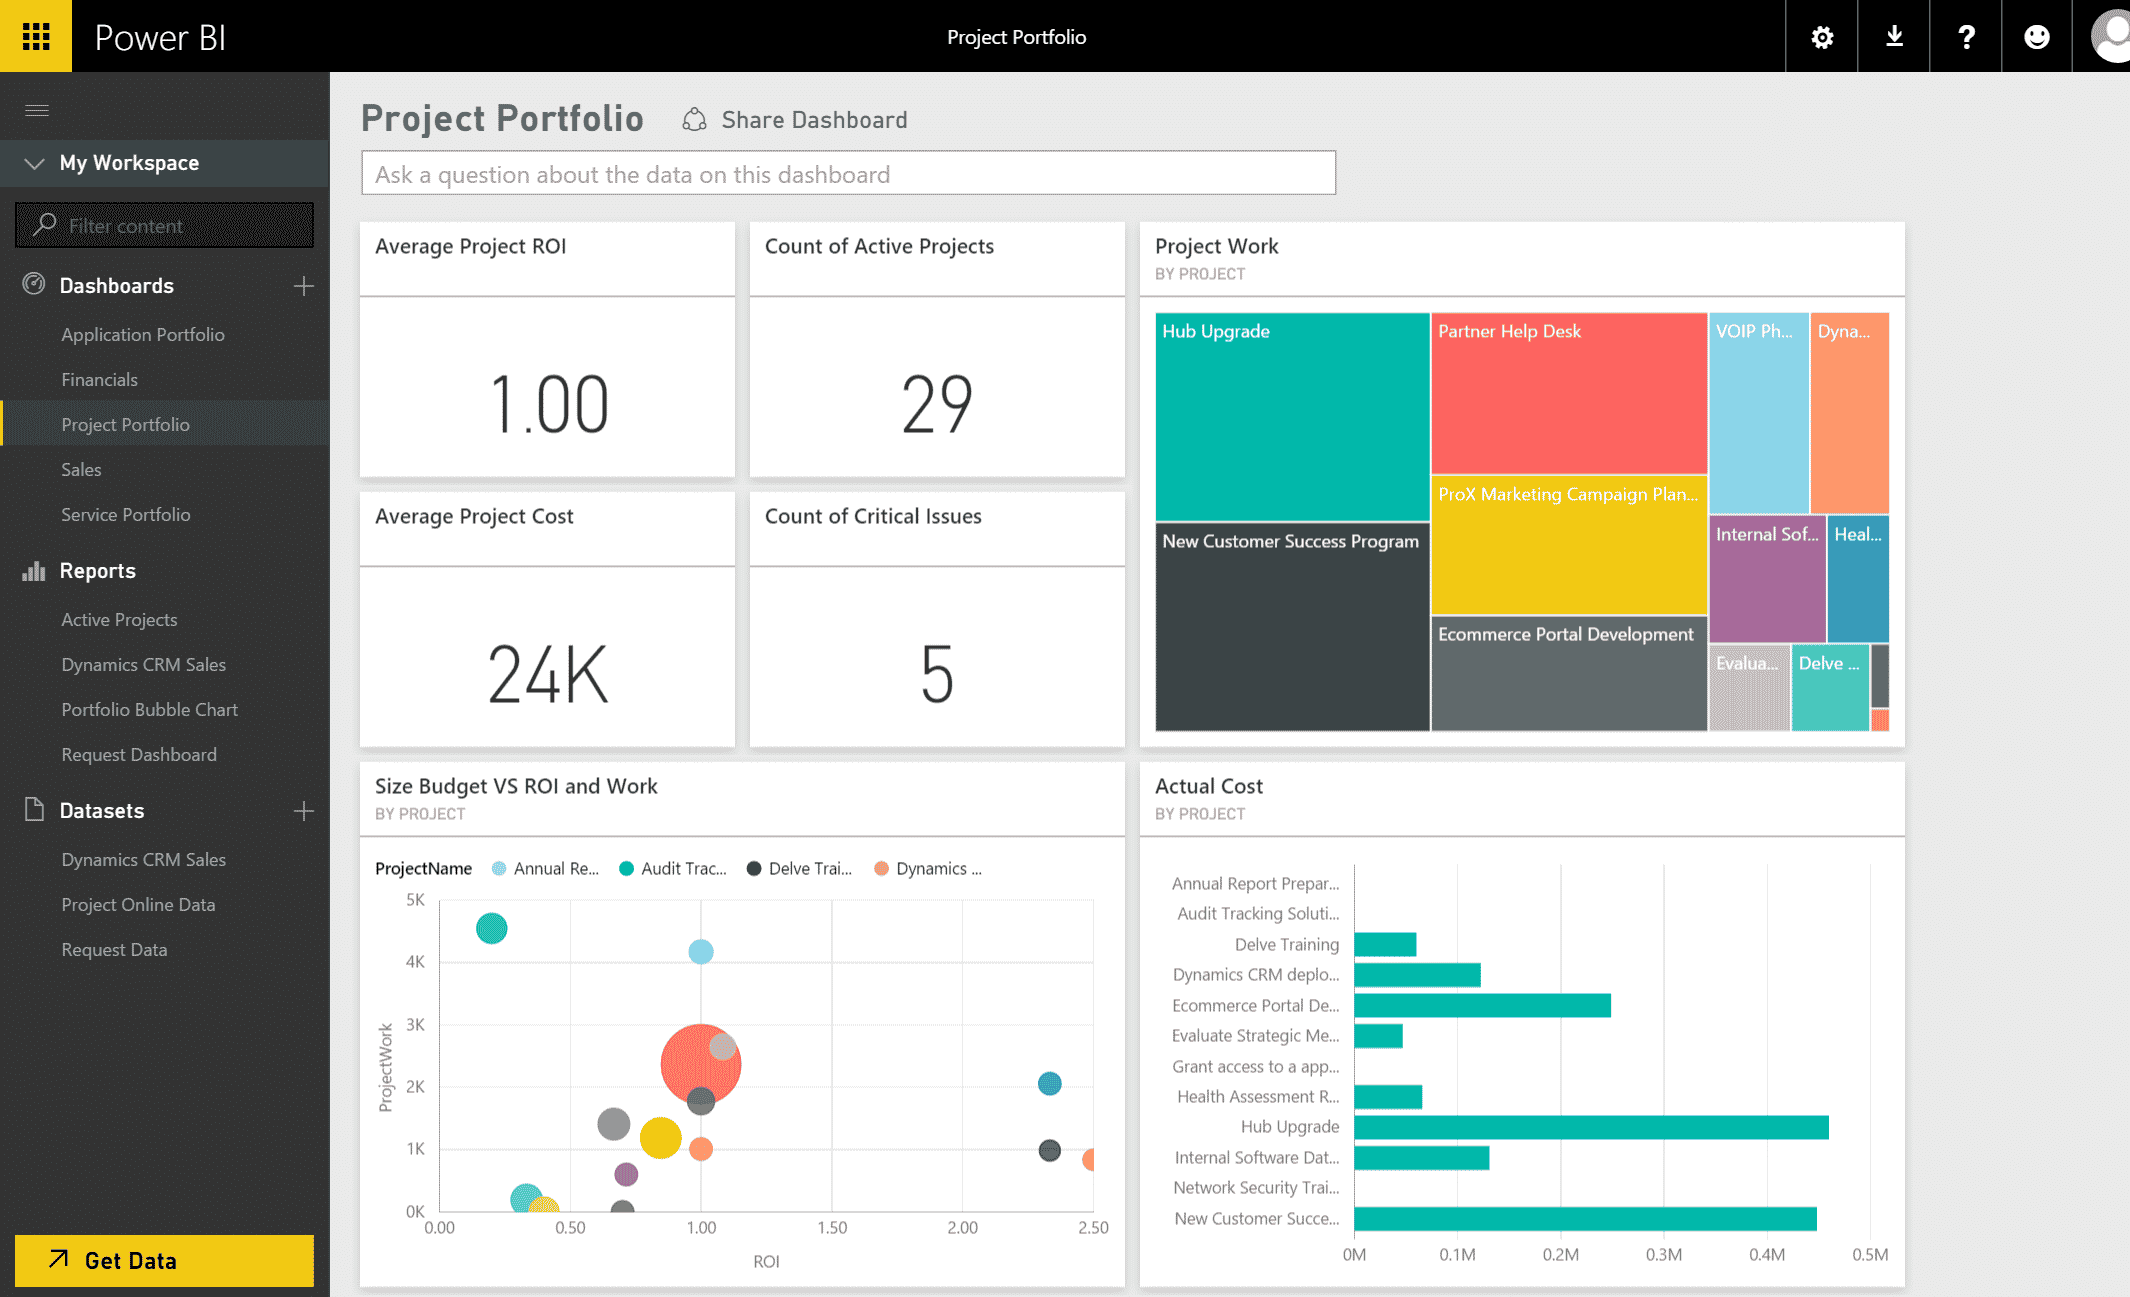The image size is (2130, 1297).
Task: Add a new dashboard with plus icon
Action: [304, 286]
